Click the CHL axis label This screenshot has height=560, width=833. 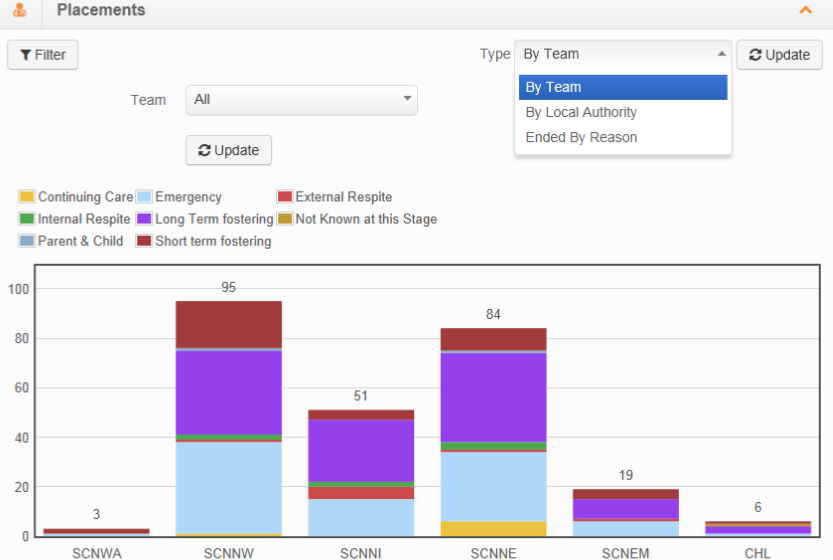[x=758, y=553]
